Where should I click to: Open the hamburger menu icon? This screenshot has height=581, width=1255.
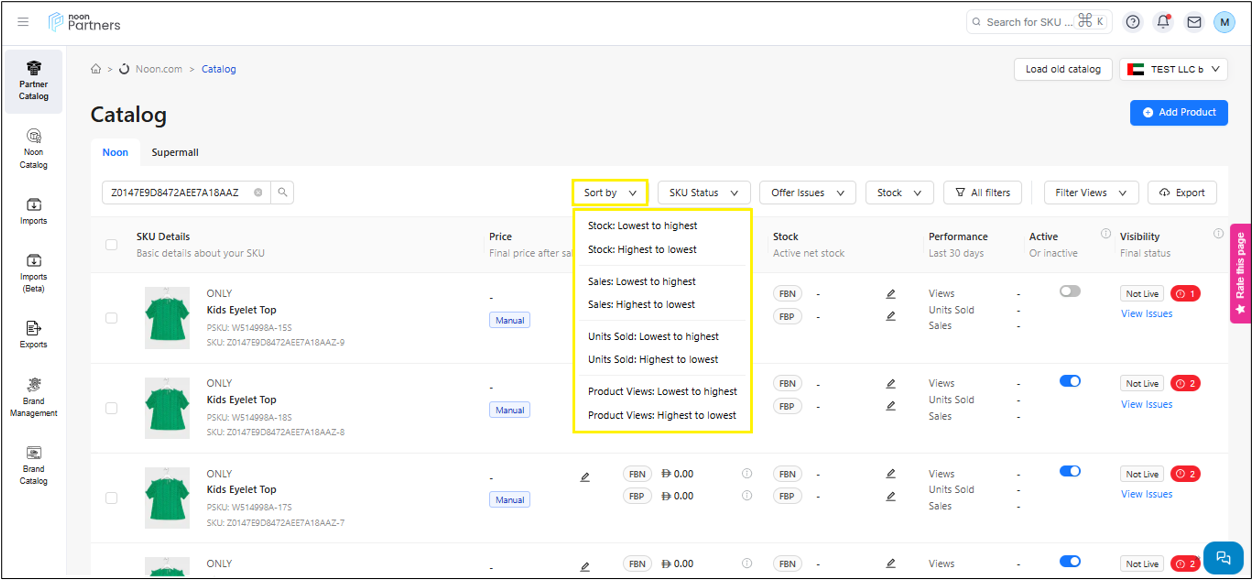pos(23,22)
